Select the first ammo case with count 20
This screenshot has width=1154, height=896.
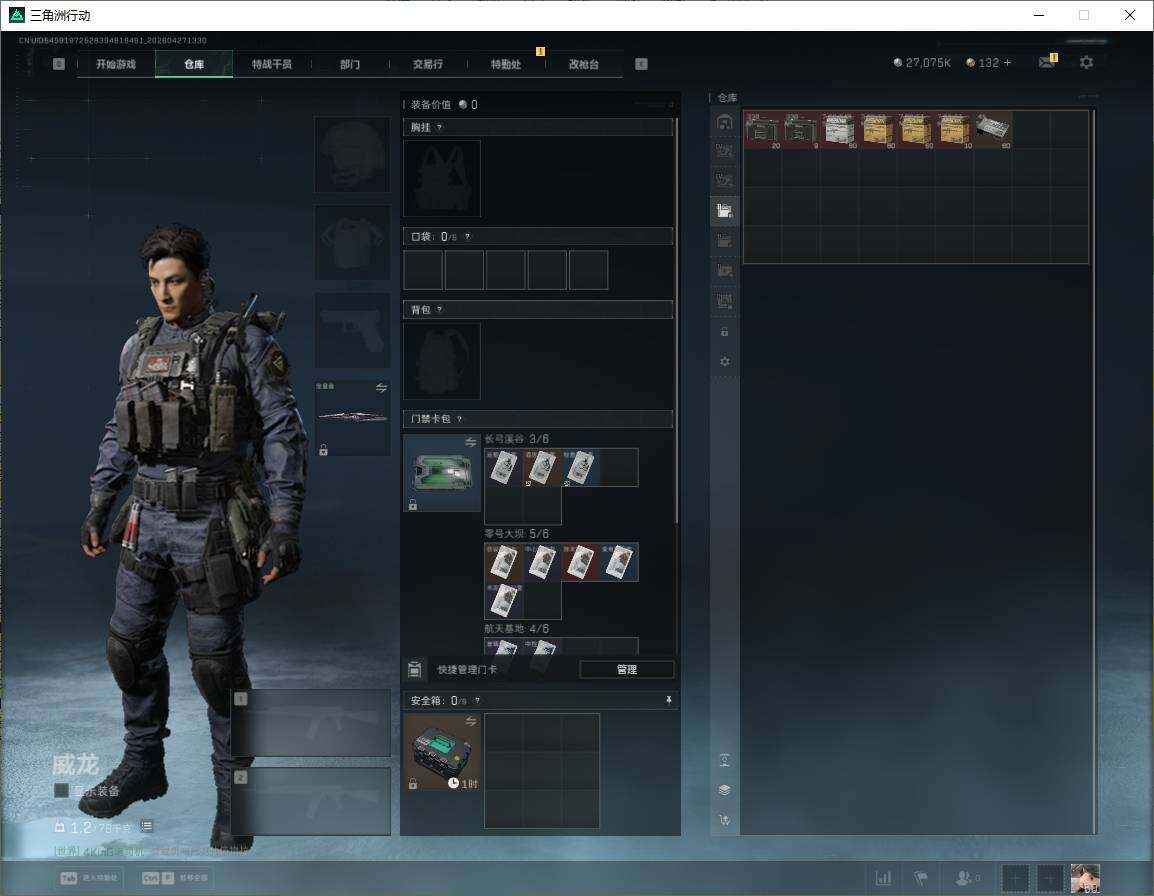click(x=763, y=130)
